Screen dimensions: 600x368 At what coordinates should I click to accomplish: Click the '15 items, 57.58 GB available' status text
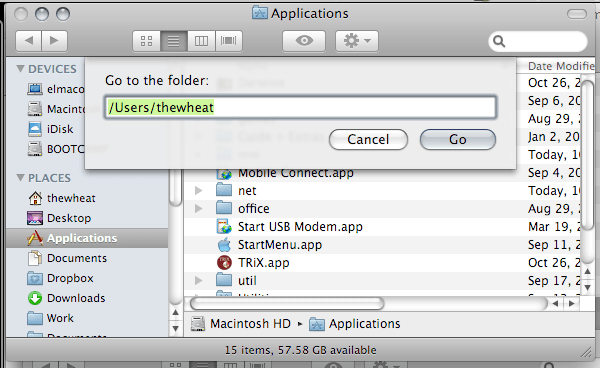300,350
